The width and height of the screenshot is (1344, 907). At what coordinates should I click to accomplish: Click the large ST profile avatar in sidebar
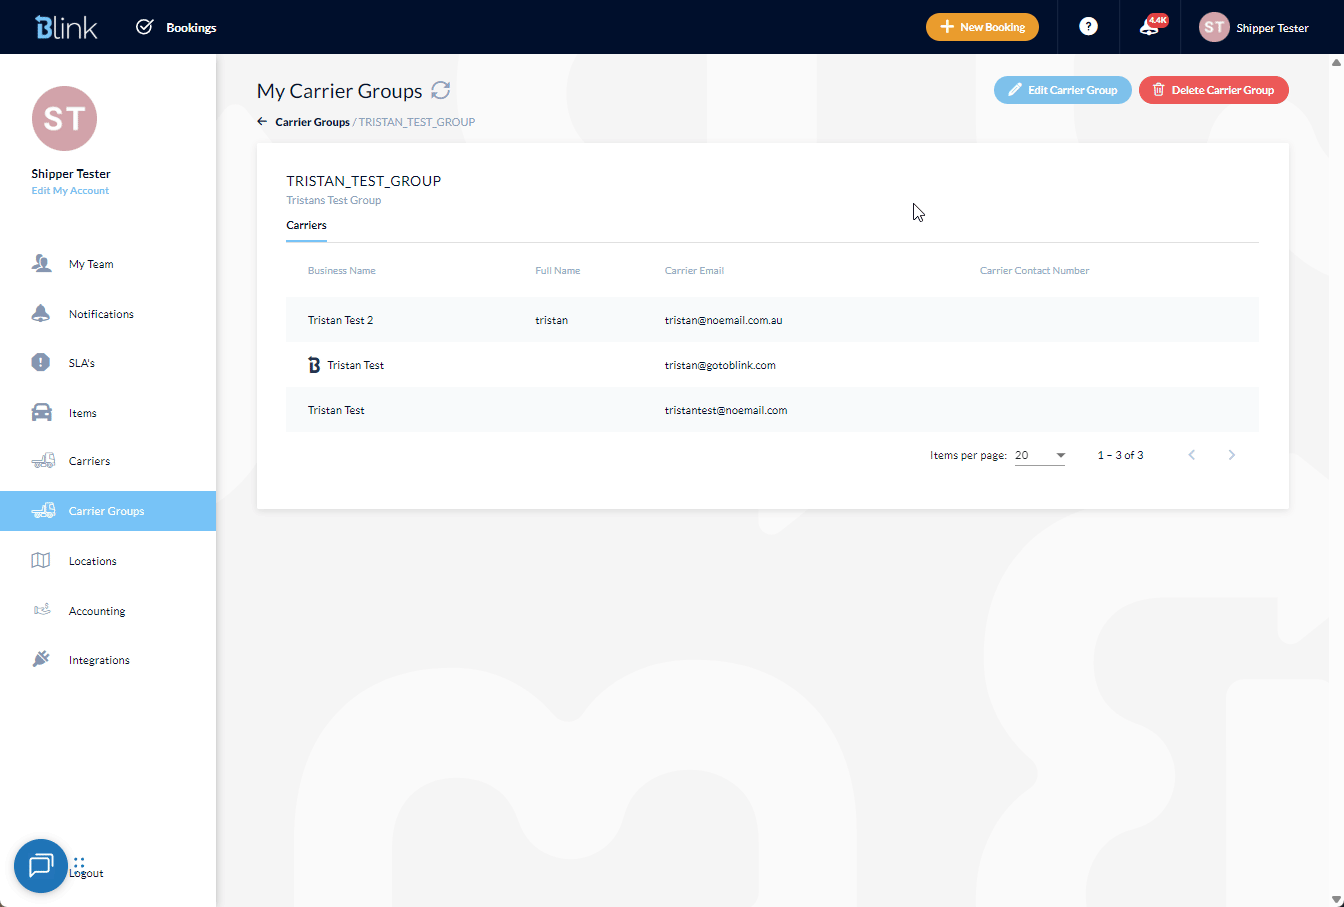(65, 118)
